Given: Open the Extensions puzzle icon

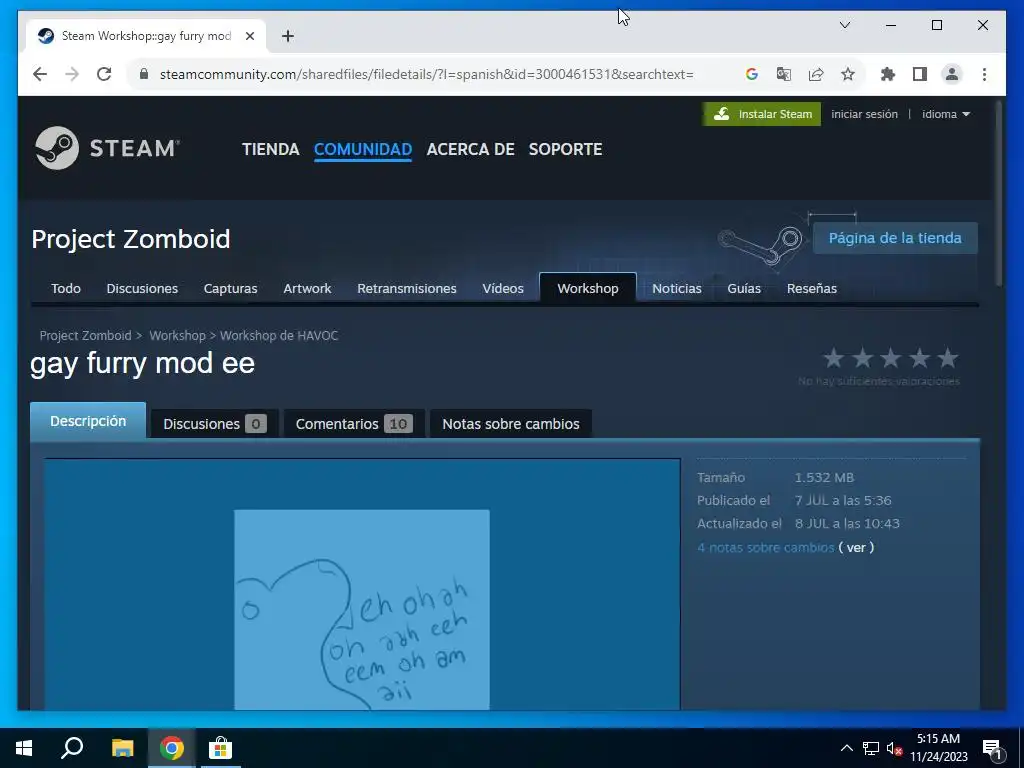Looking at the screenshot, I should (x=888, y=74).
